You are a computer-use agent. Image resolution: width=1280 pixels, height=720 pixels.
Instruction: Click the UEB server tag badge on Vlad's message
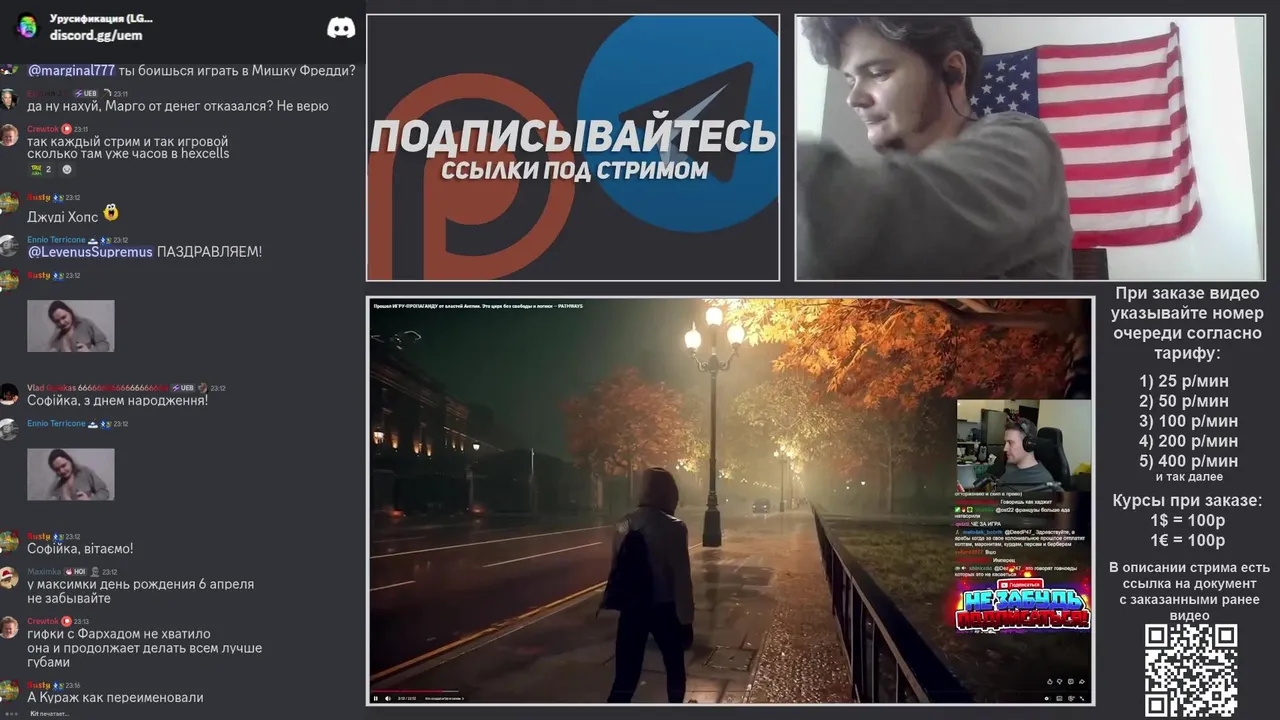[182, 388]
